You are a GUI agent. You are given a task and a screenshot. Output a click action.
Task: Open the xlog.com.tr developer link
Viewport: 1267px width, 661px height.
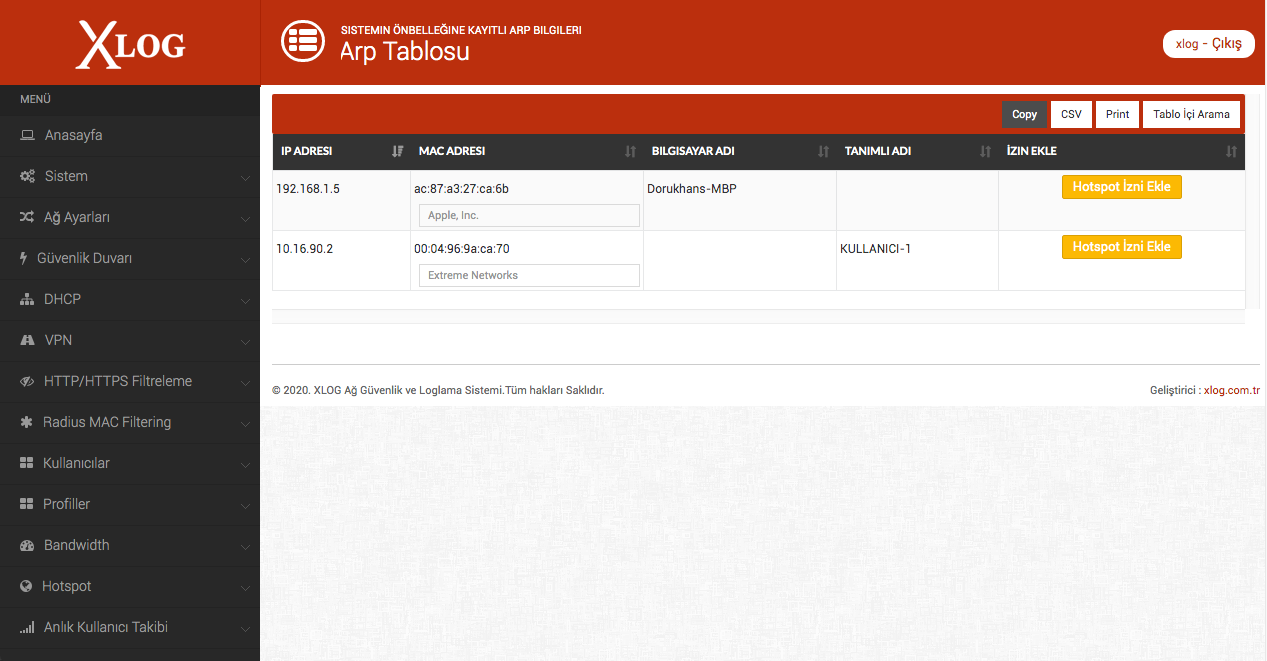click(1231, 390)
